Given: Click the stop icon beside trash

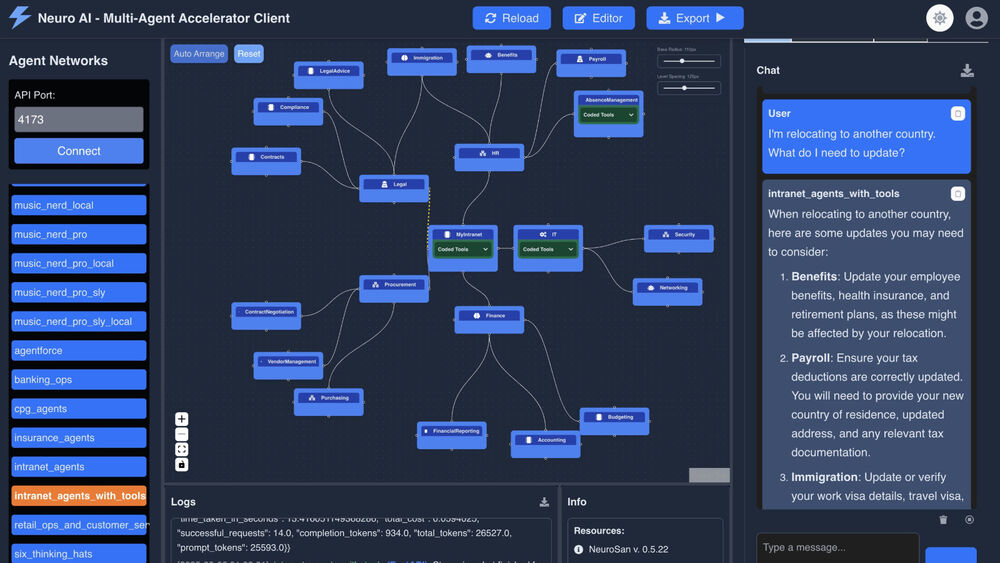Looking at the screenshot, I should (x=969, y=520).
